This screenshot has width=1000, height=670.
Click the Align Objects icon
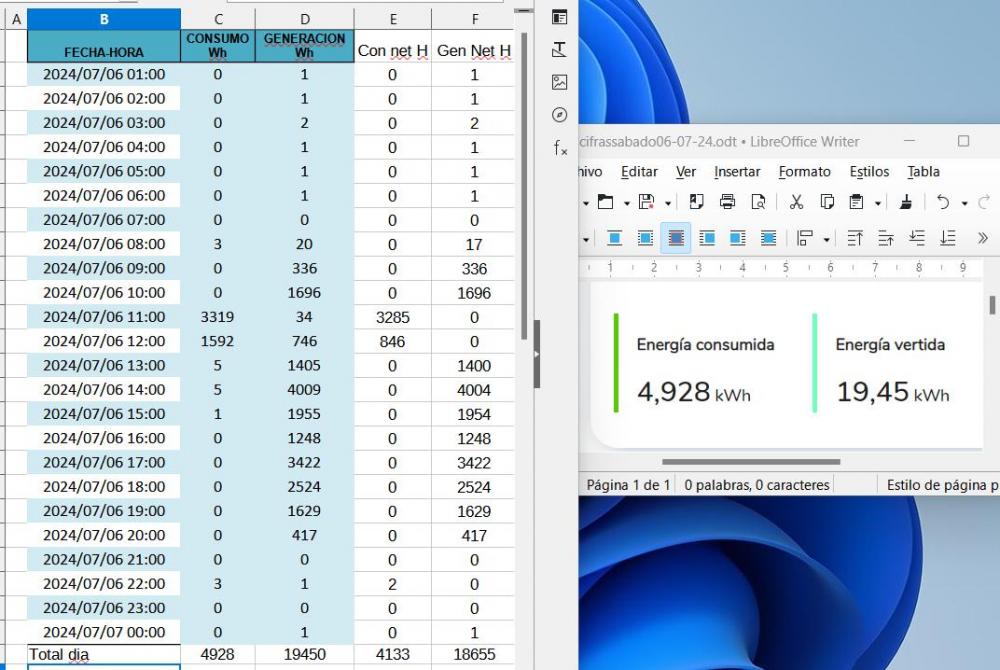tap(805, 238)
